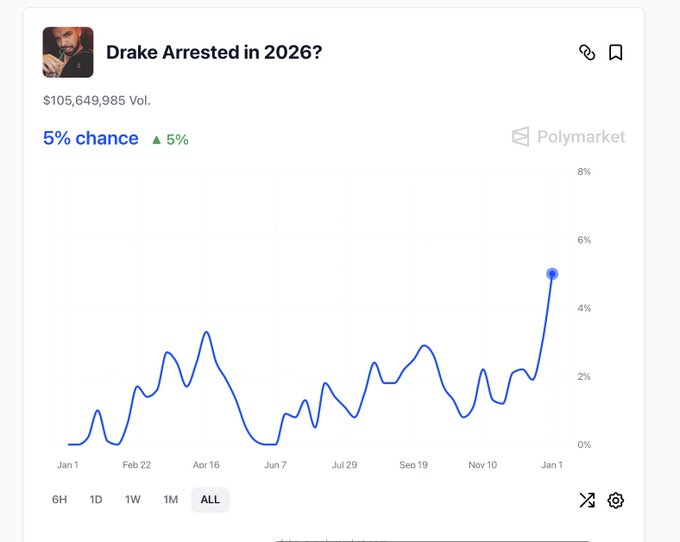Screen dimensions: 680x542
Task: Click the $105,649,985 Vol. text
Action: pyautogui.click(x=97, y=101)
